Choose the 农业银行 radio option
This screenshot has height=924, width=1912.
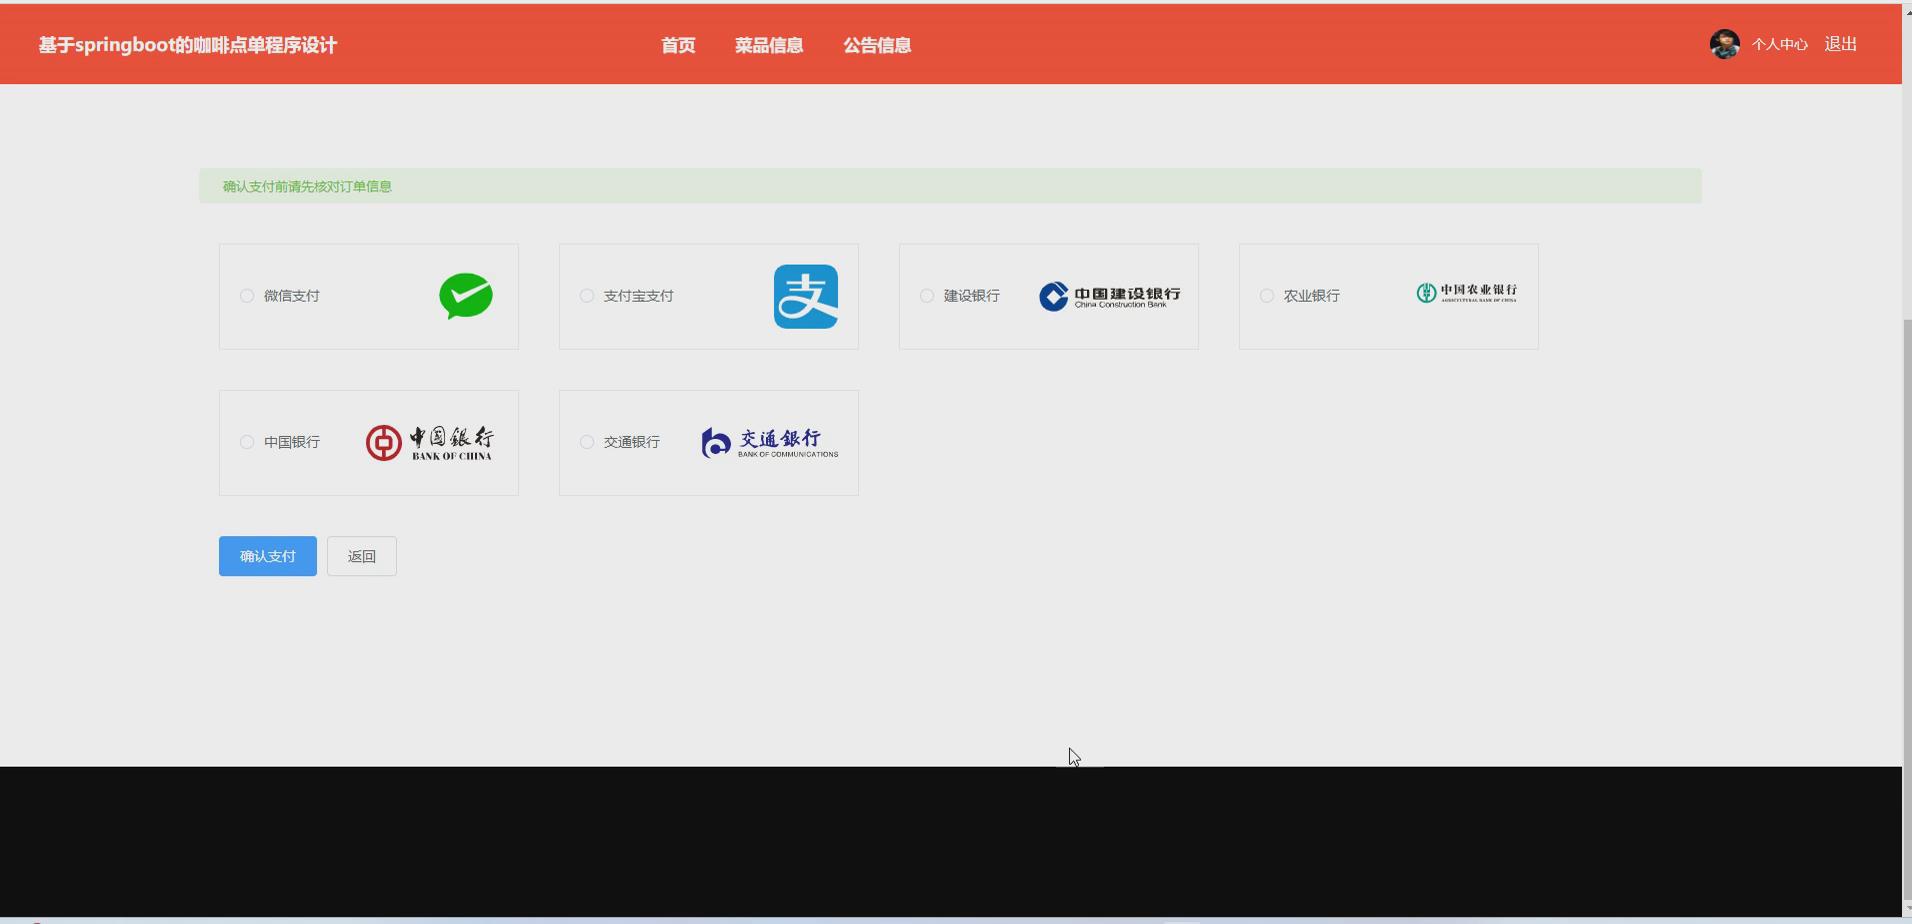point(1267,296)
